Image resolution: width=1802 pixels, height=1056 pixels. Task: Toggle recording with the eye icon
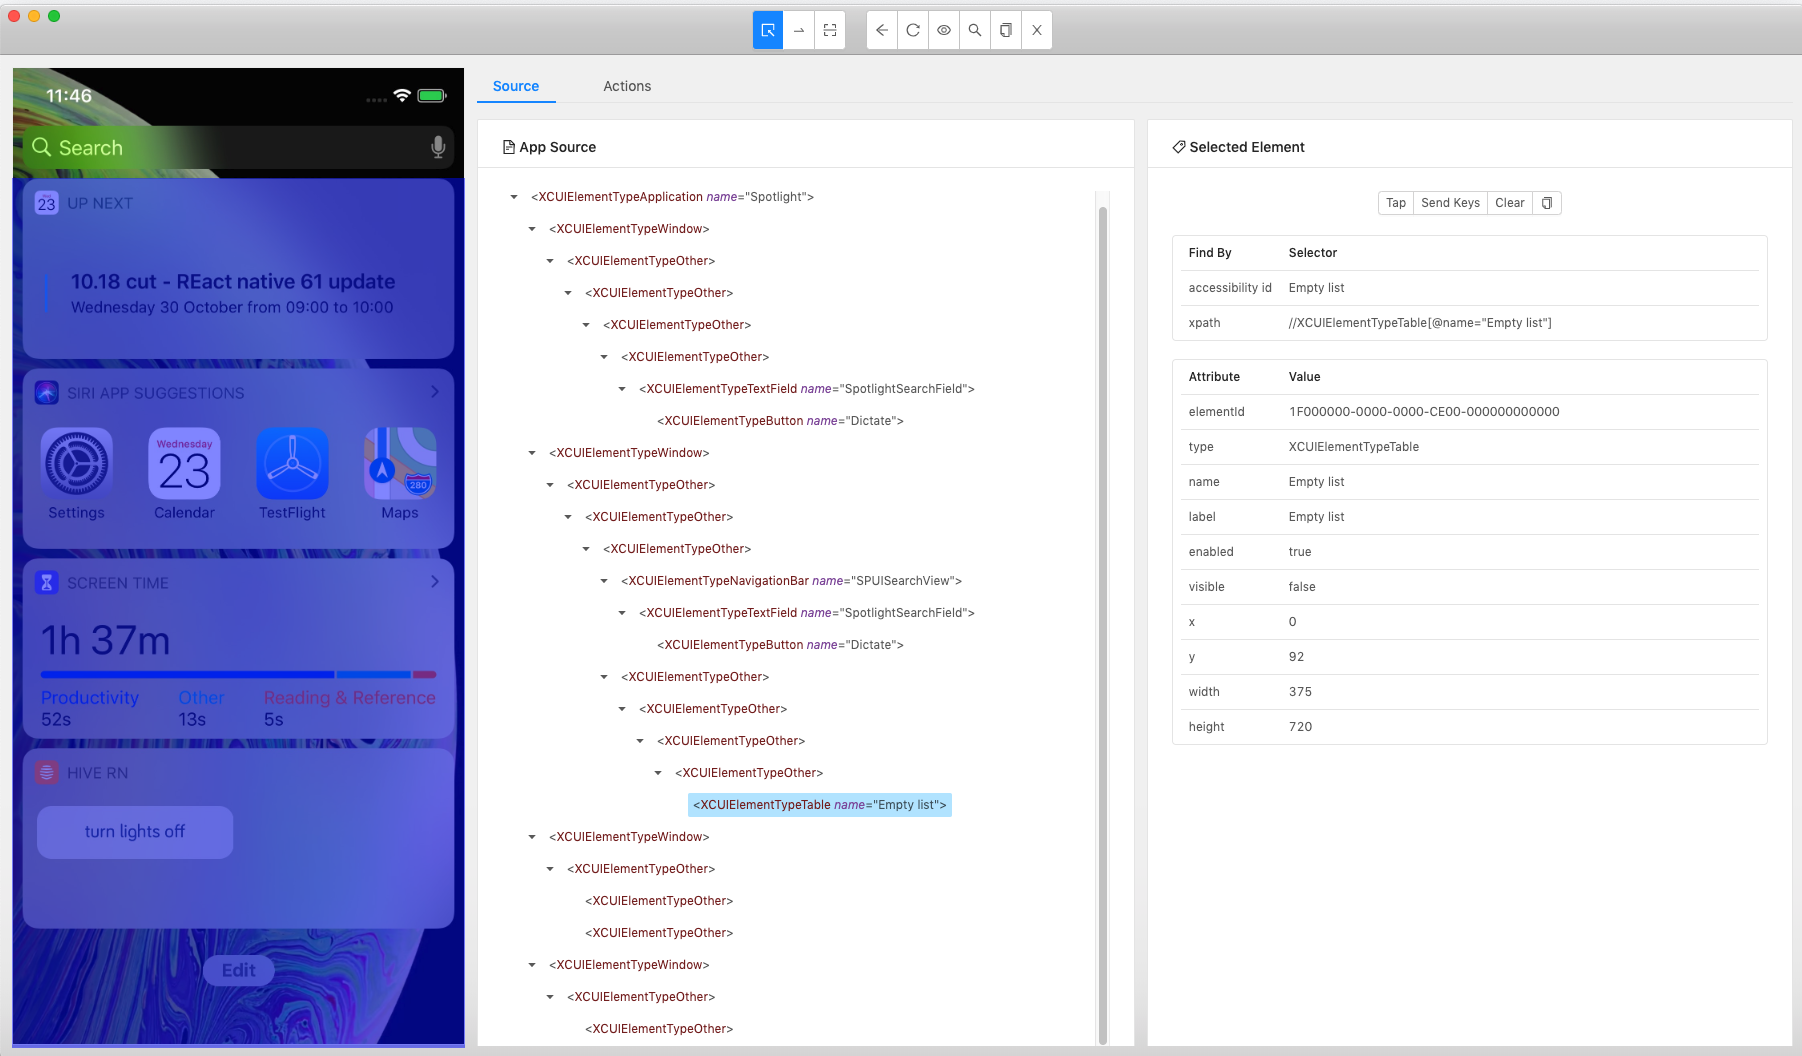point(944,30)
